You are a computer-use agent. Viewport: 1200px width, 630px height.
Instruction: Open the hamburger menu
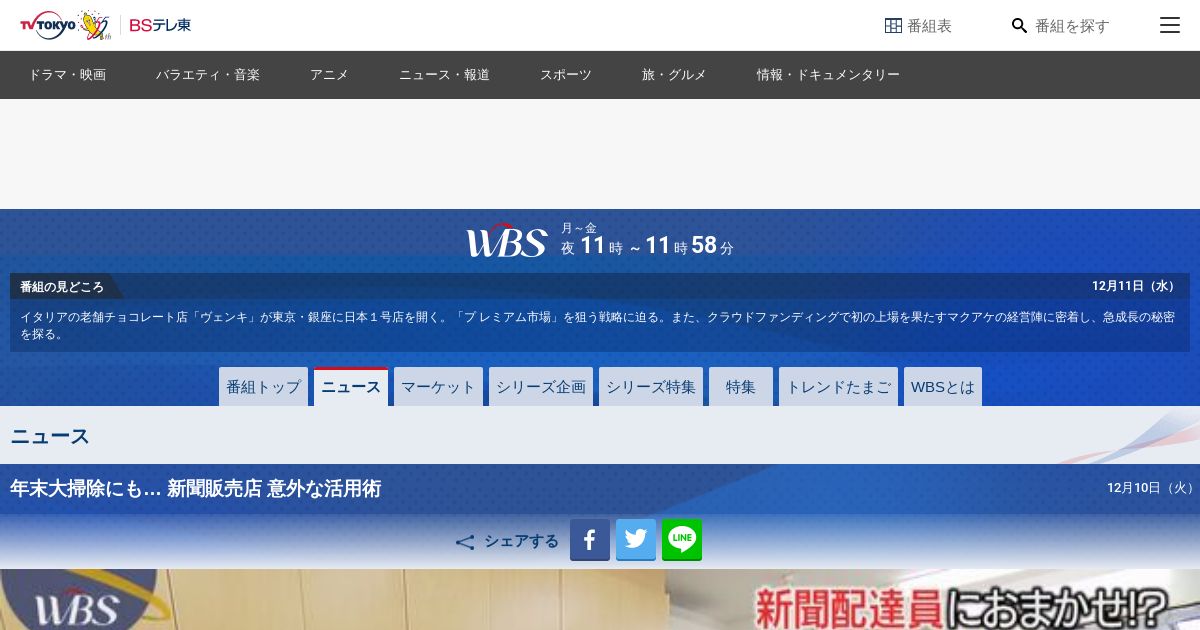pos(1170,25)
